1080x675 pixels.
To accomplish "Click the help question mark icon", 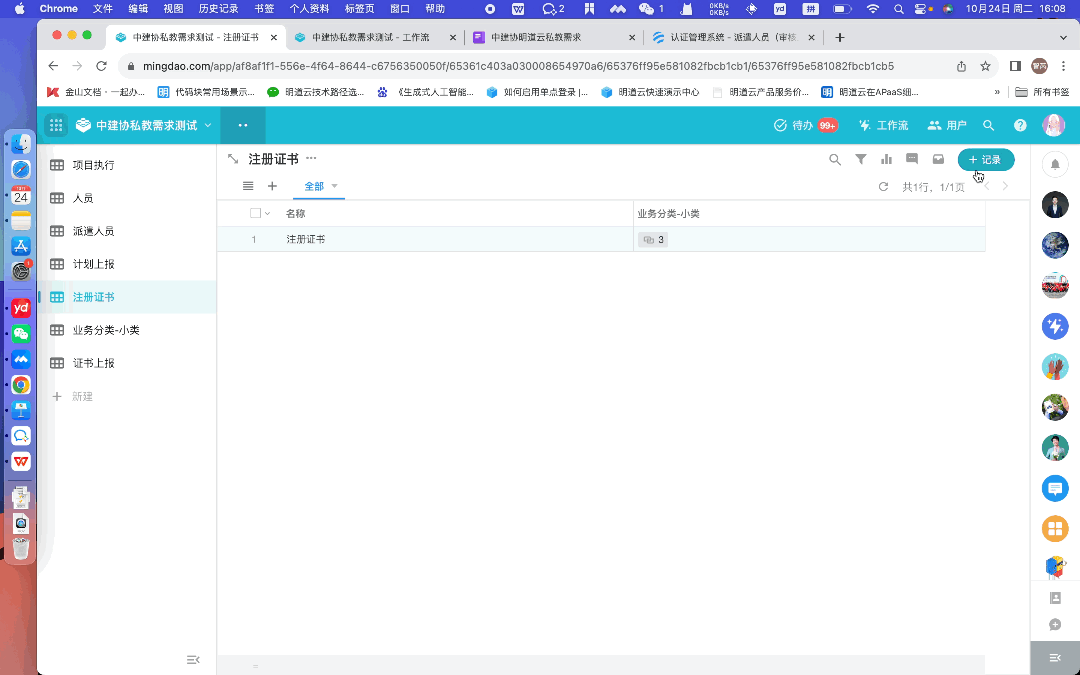I will 1020,125.
